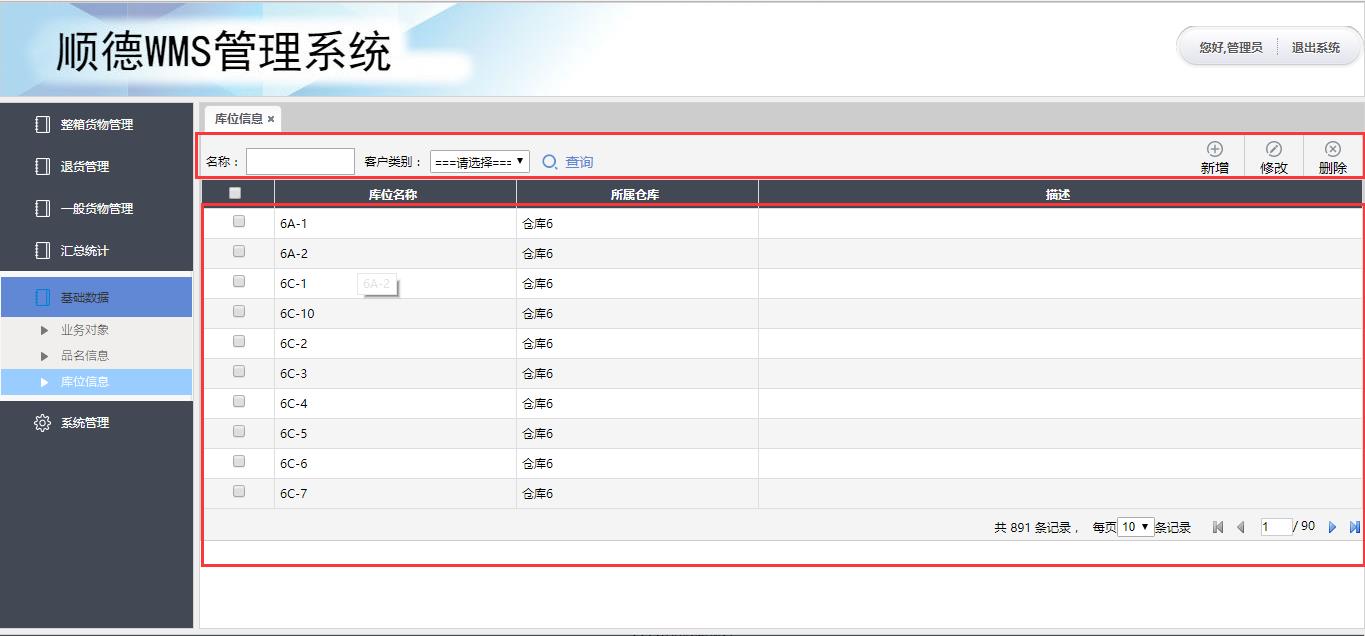Click the 修改 edit icon button
This screenshot has width=1365, height=636.
[1274, 149]
